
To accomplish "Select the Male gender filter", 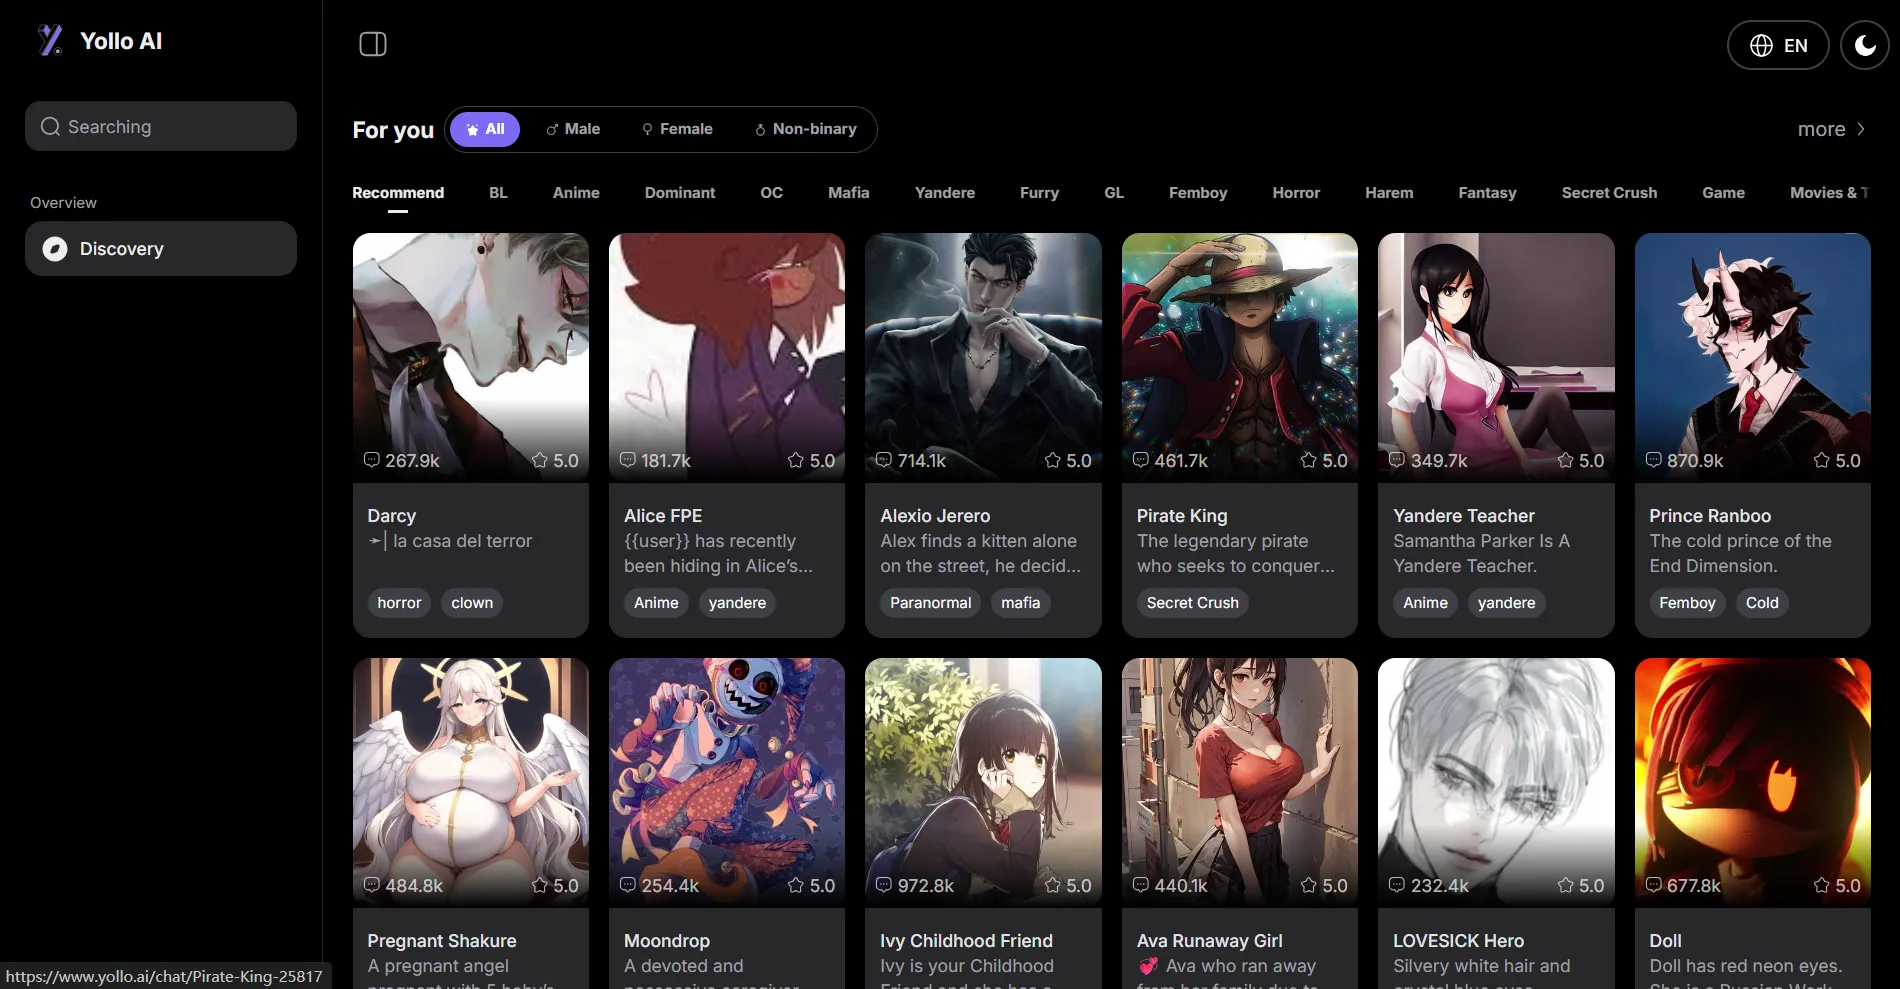I will pos(573,129).
